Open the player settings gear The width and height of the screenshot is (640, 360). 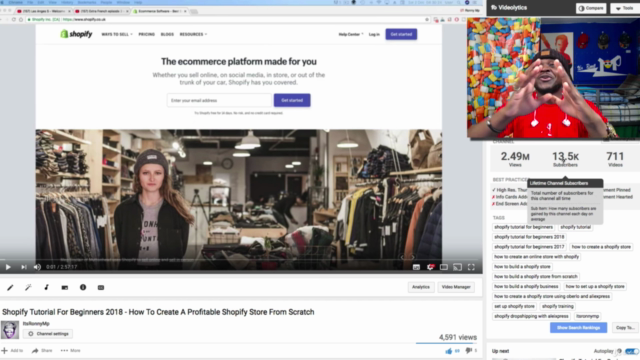(430, 267)
